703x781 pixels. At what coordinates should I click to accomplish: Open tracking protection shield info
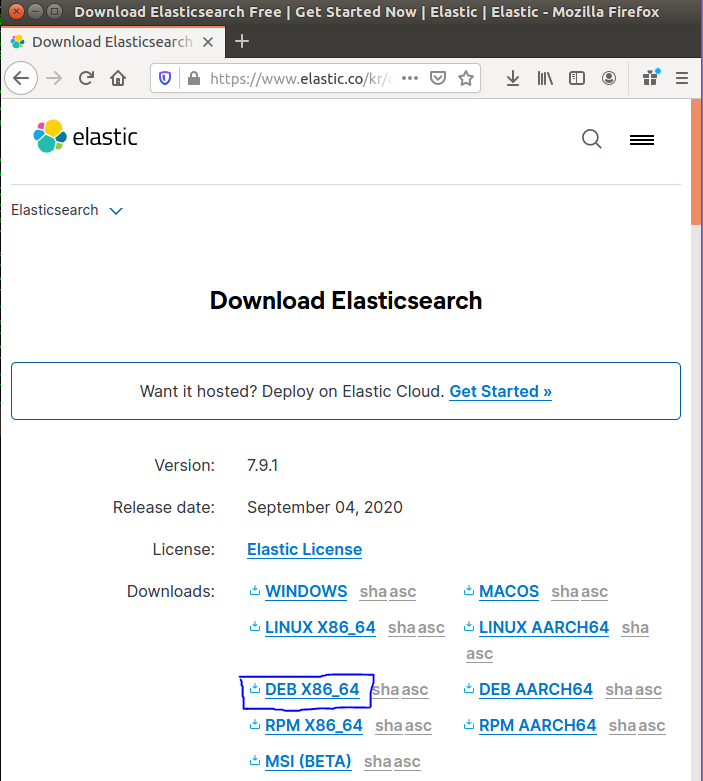coord(165,78)
